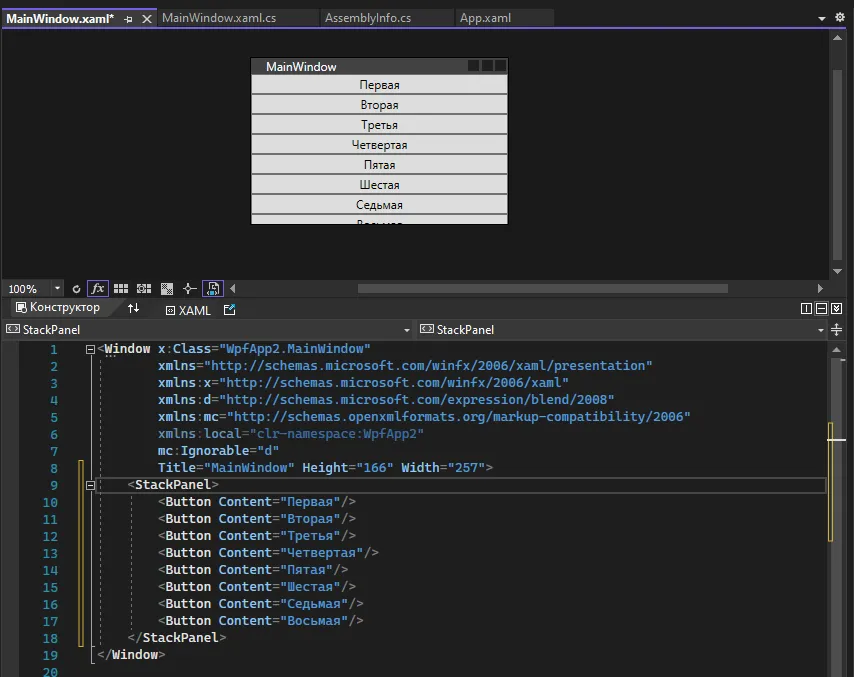Click the Button Content="Первая" line
854x677 pixels.
tap(257, 502)
